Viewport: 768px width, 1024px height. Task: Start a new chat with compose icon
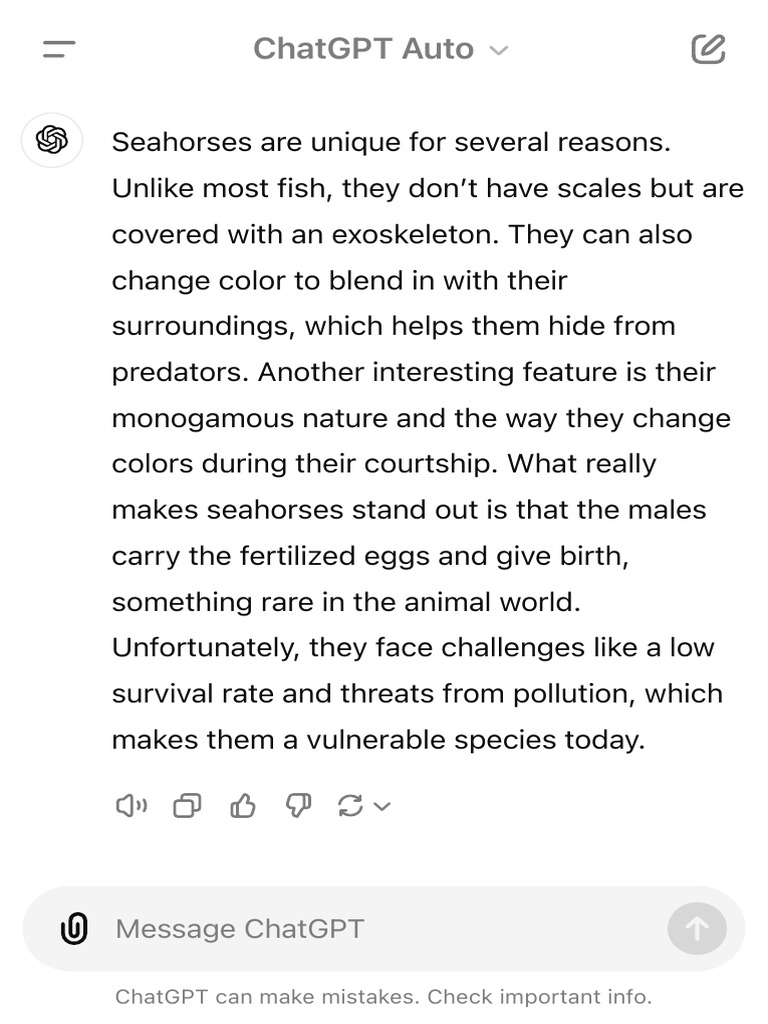pos(708,49)
